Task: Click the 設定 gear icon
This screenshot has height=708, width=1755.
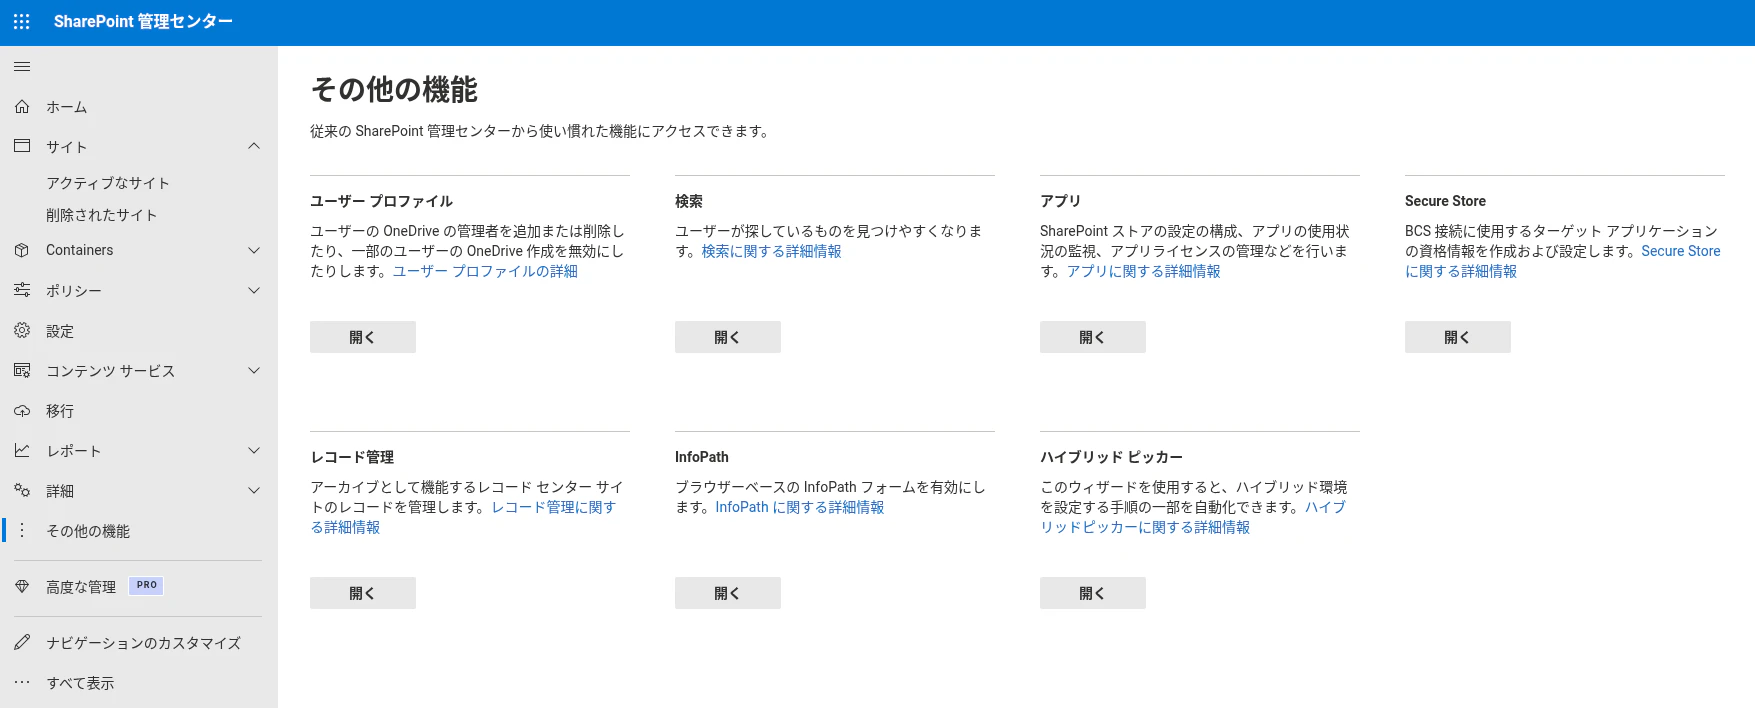Action: click(22, 330)
